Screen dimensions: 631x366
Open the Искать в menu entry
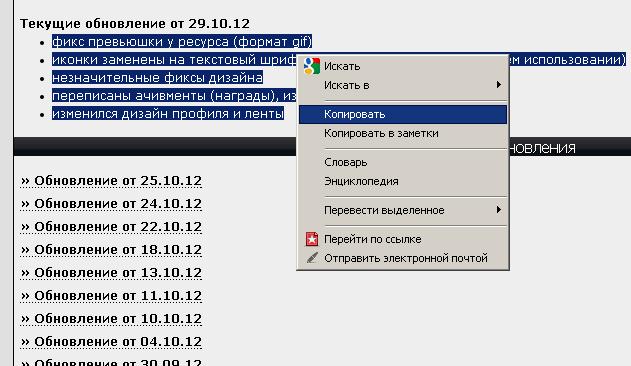click(403, 85)
